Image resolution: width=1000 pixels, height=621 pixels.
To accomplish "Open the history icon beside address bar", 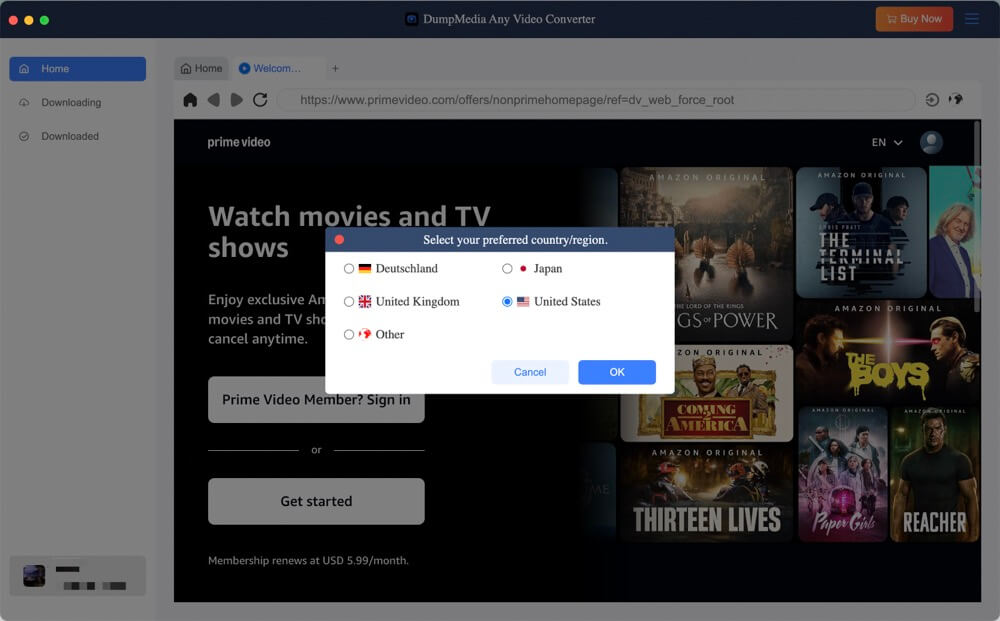I will [932, 100].
